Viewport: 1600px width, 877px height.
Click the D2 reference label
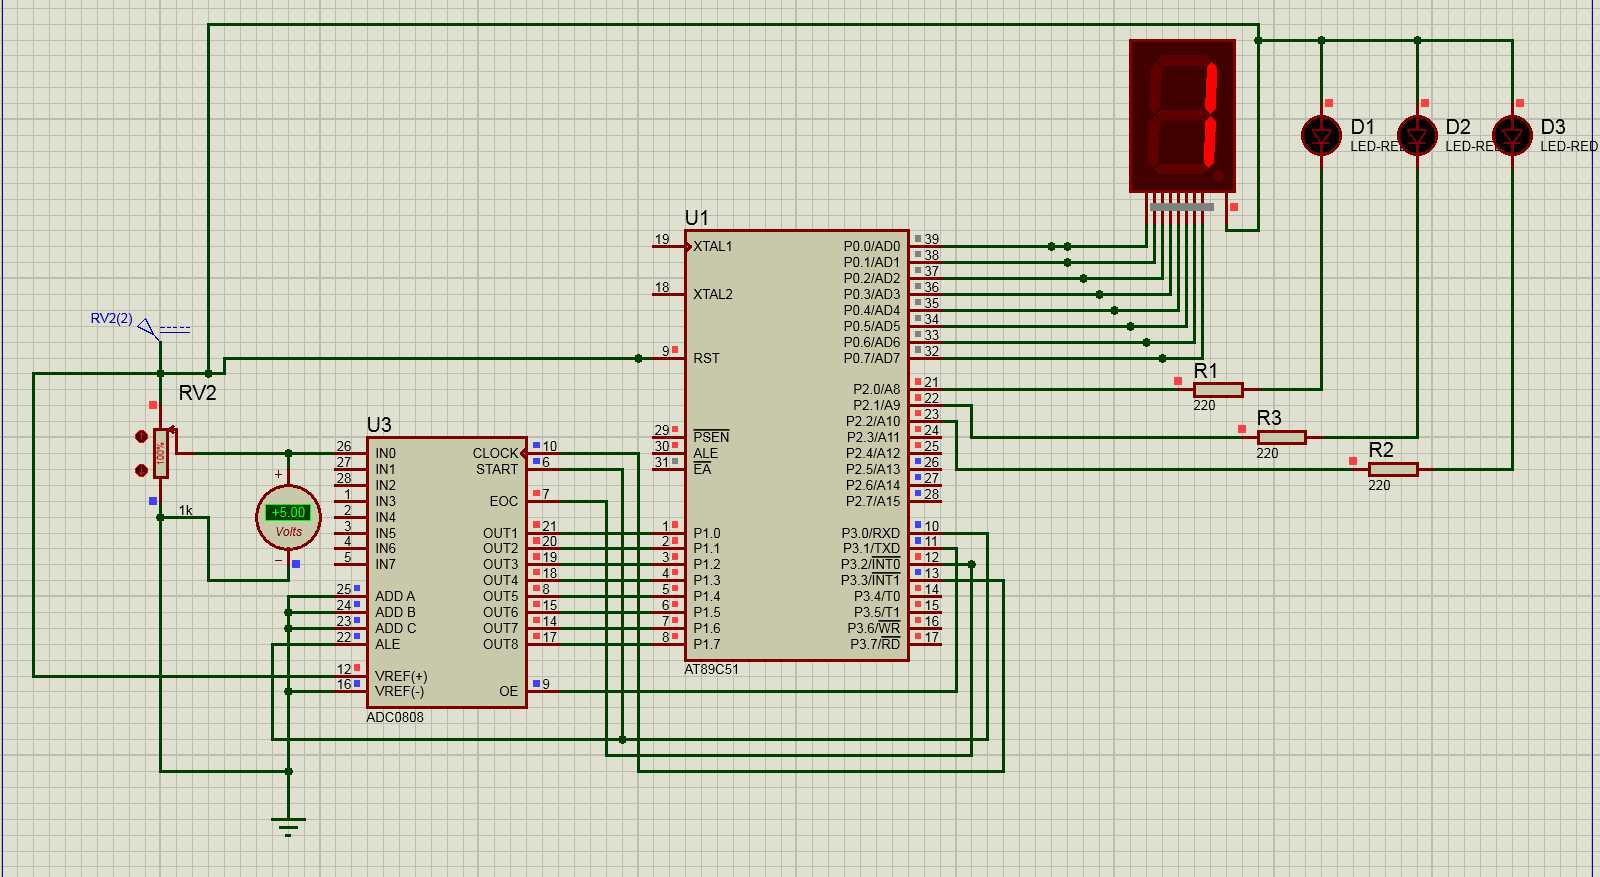coord(1458,127)
